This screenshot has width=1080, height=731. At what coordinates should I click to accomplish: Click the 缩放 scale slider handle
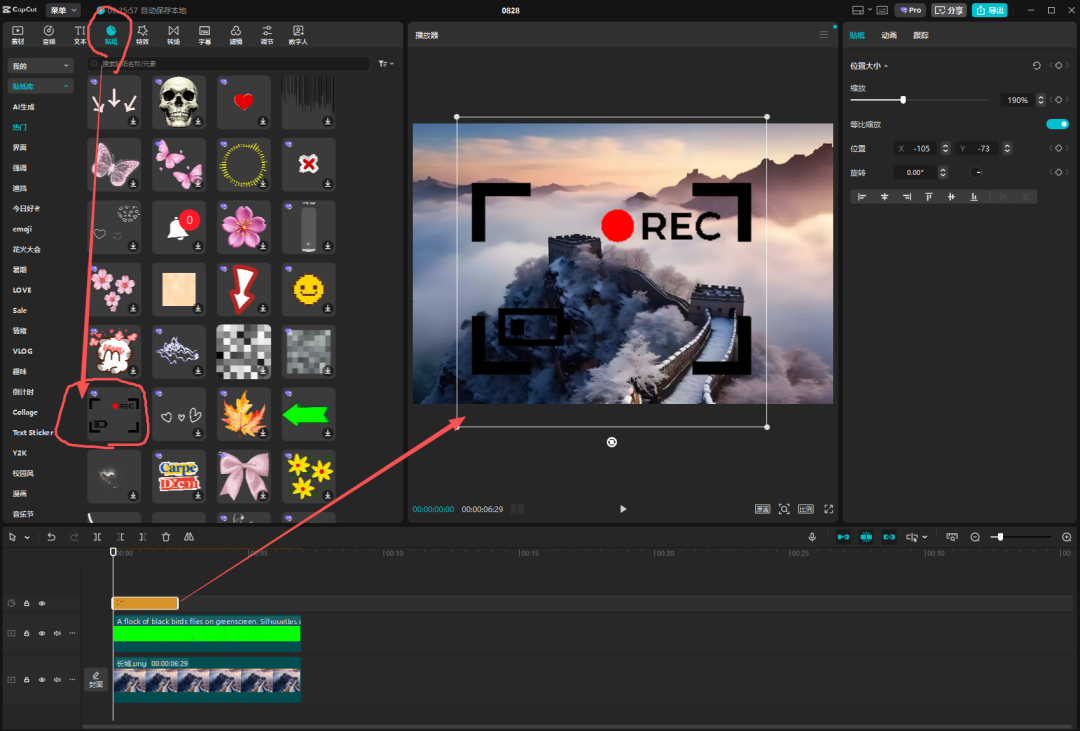903,100
